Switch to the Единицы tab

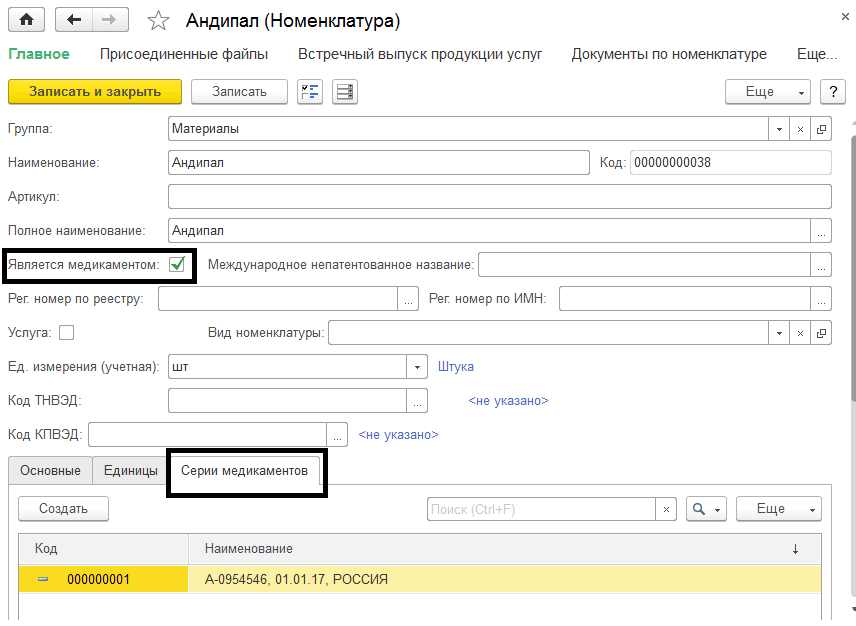[130, 471]
